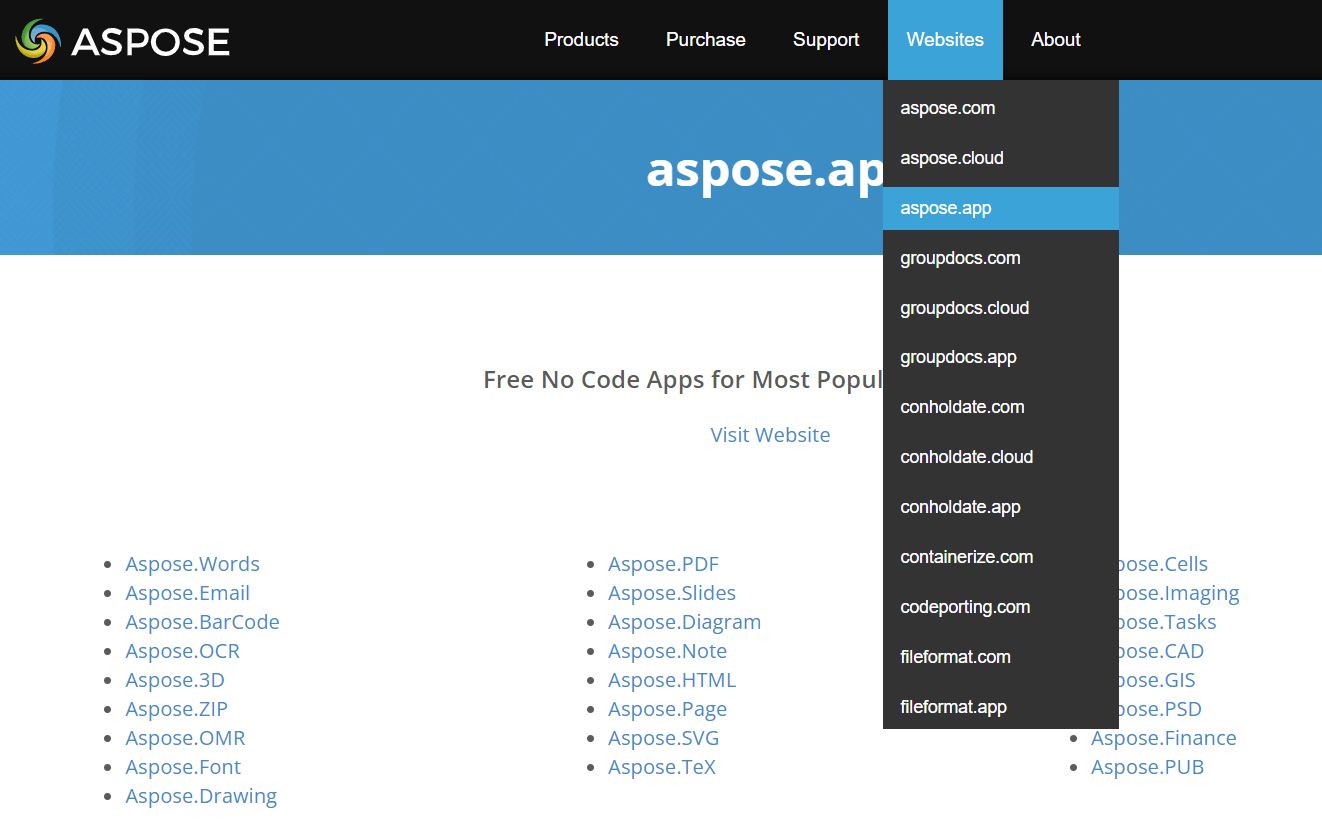Select conholdate.cloud menu entry
1322x821 pixels.
click(x=966, y=457)
